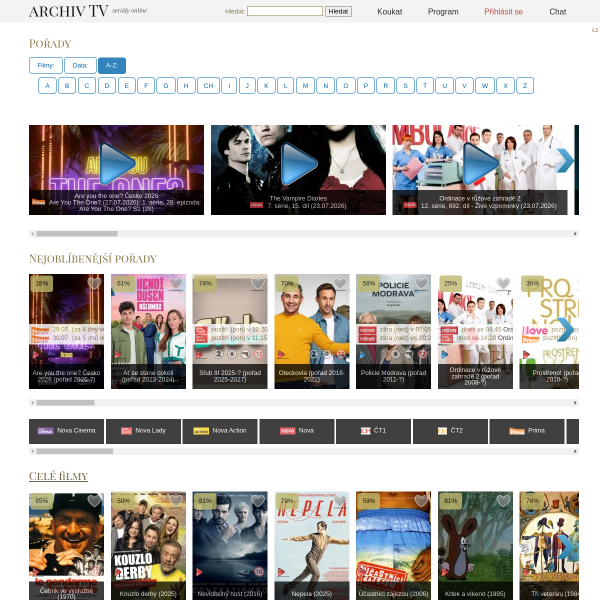Screen dimensions: 600x600
Task: Toggle heart on Slub III poster
Action: 258,284
